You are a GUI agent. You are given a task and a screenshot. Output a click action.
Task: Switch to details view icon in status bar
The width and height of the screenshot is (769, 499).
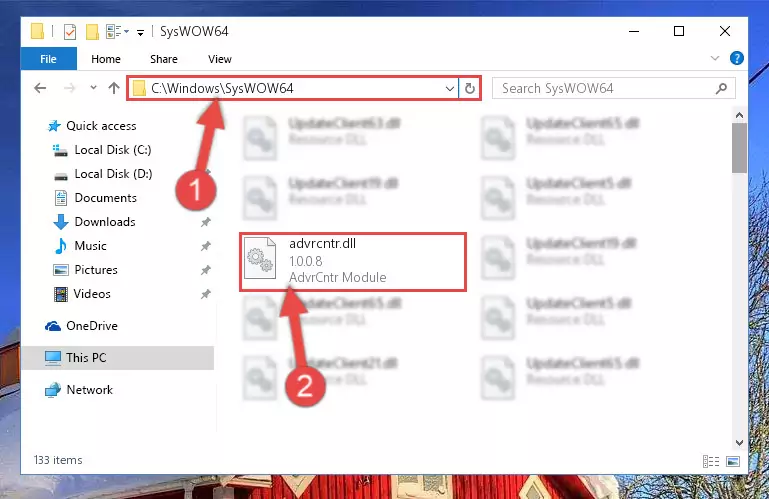click(x=711, y=461)
